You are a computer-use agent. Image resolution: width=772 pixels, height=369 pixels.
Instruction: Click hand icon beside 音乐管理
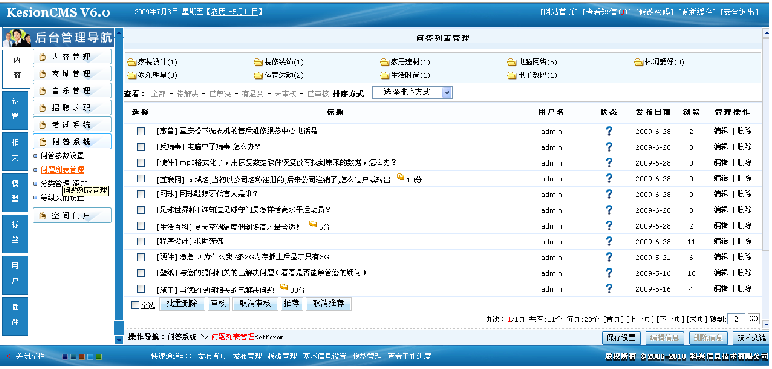coord(43,91)
